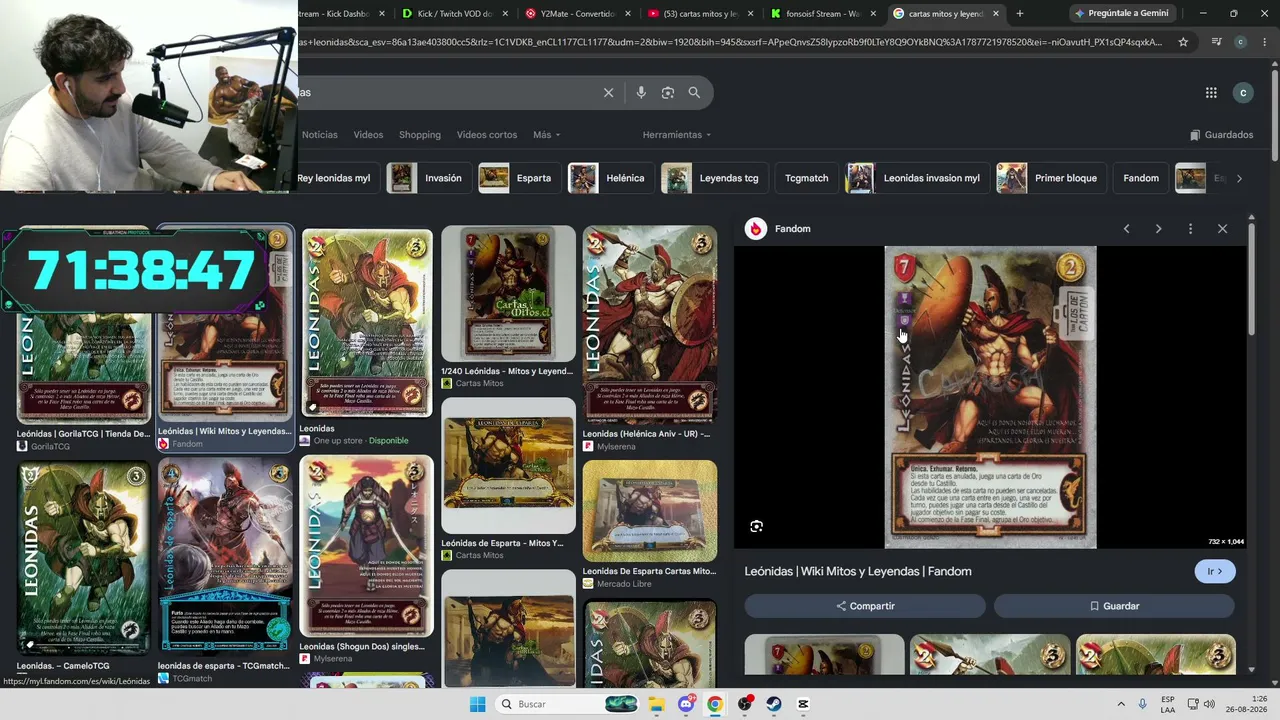This screenshot has width=1280, height=720.
Task: Select the Primer bloque suggestion chip
Action: coord(1051,178)
